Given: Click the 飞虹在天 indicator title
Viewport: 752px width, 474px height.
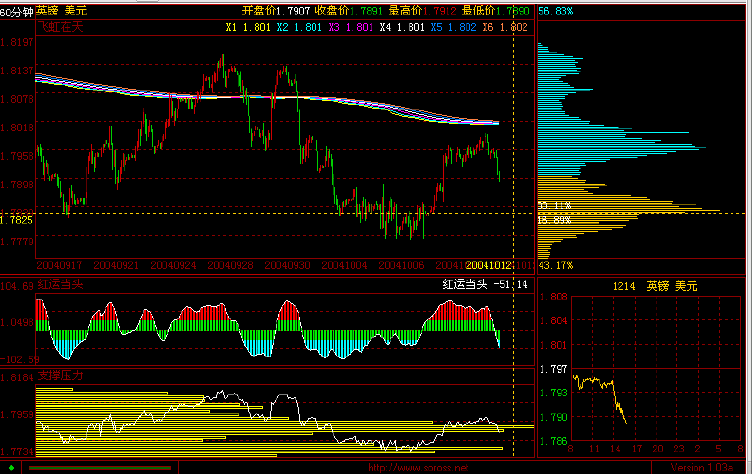Looking at the screenshot, I should pos(60,27).
